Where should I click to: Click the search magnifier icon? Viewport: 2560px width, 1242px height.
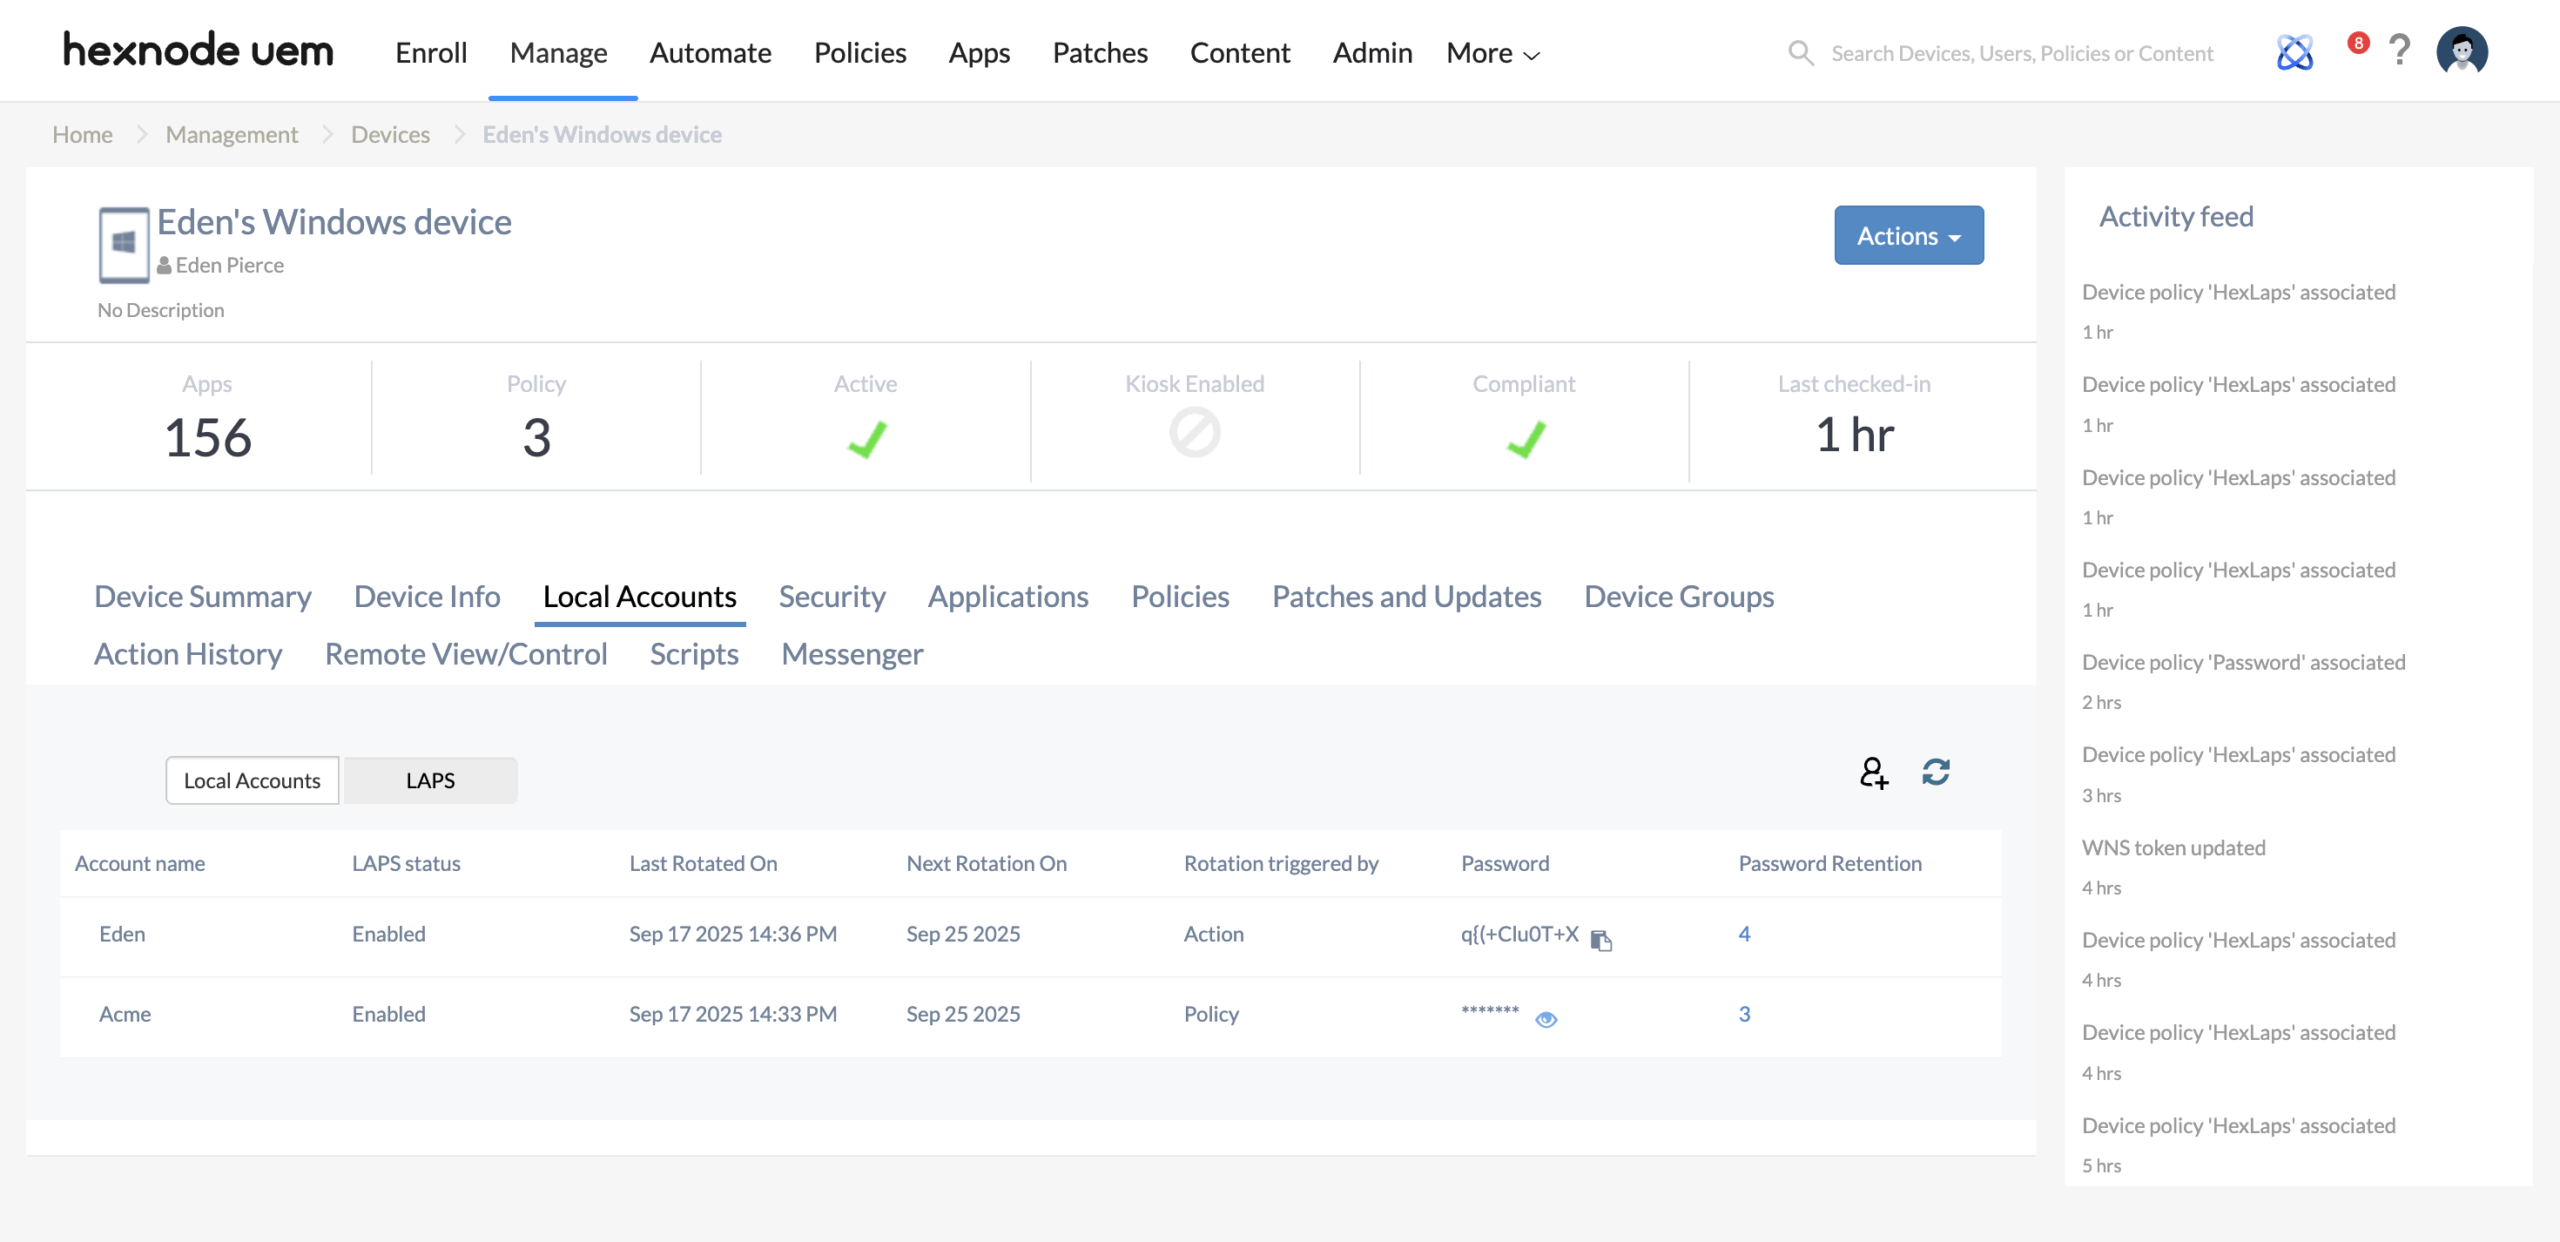click(1801, 53)
